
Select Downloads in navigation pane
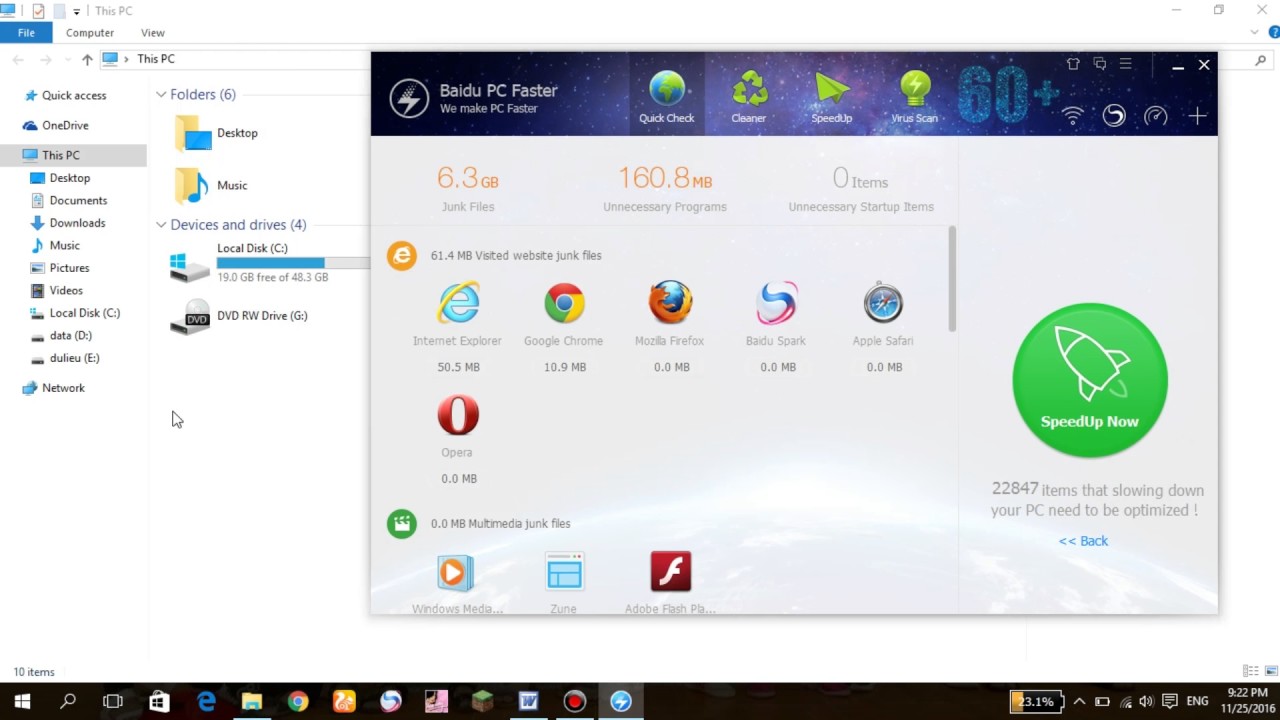tap(77, 223)
